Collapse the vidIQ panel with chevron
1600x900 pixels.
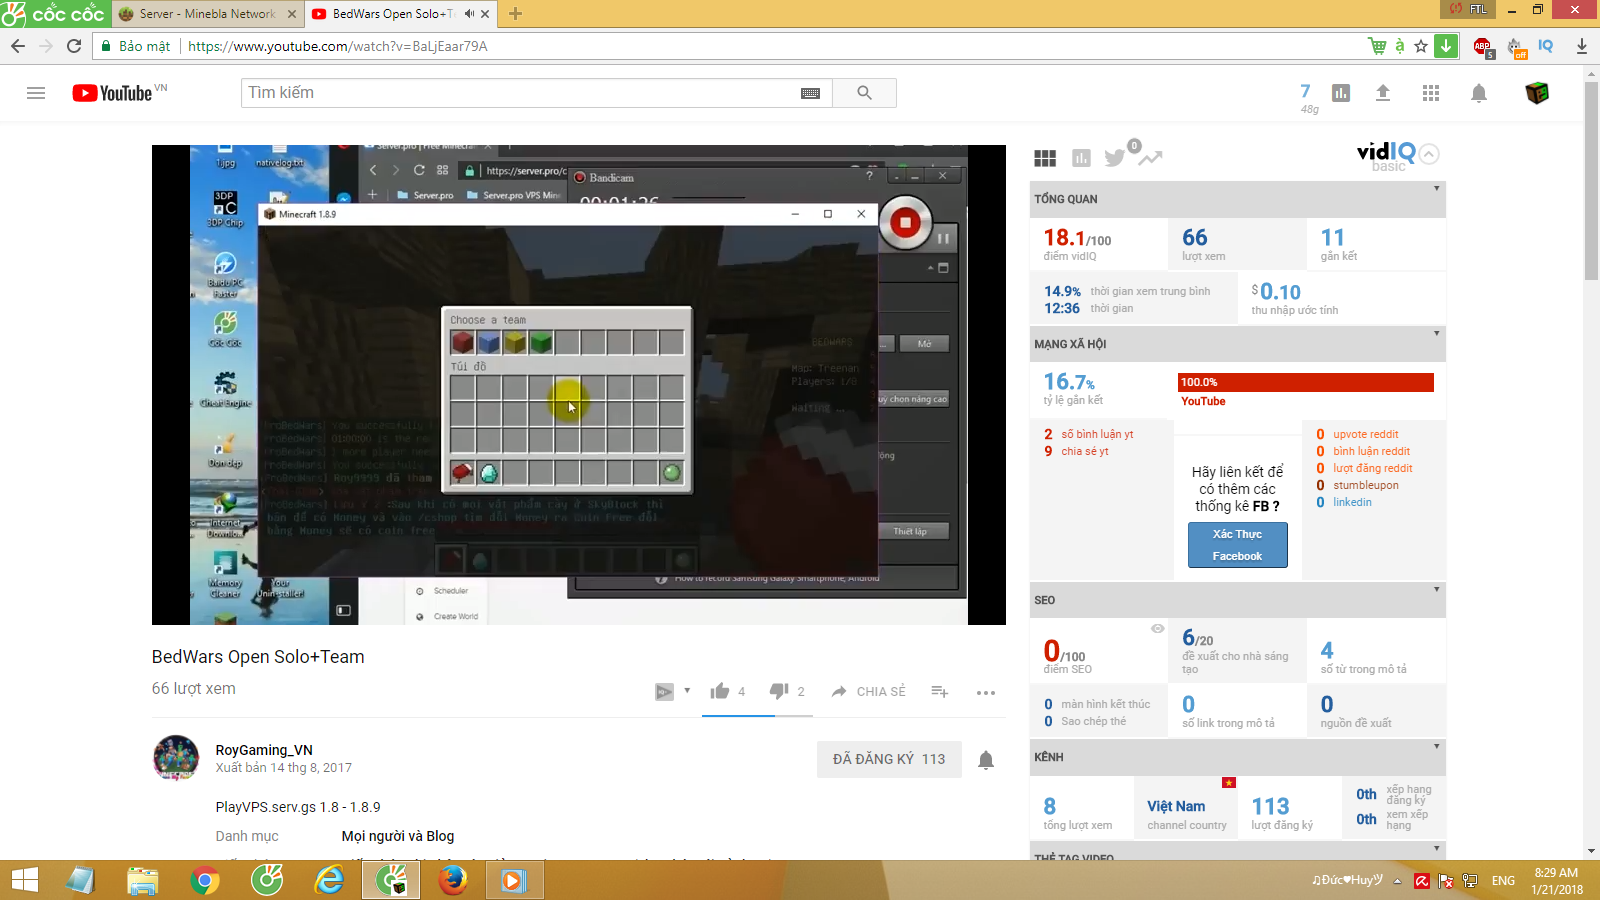[x=1429, y=154]
